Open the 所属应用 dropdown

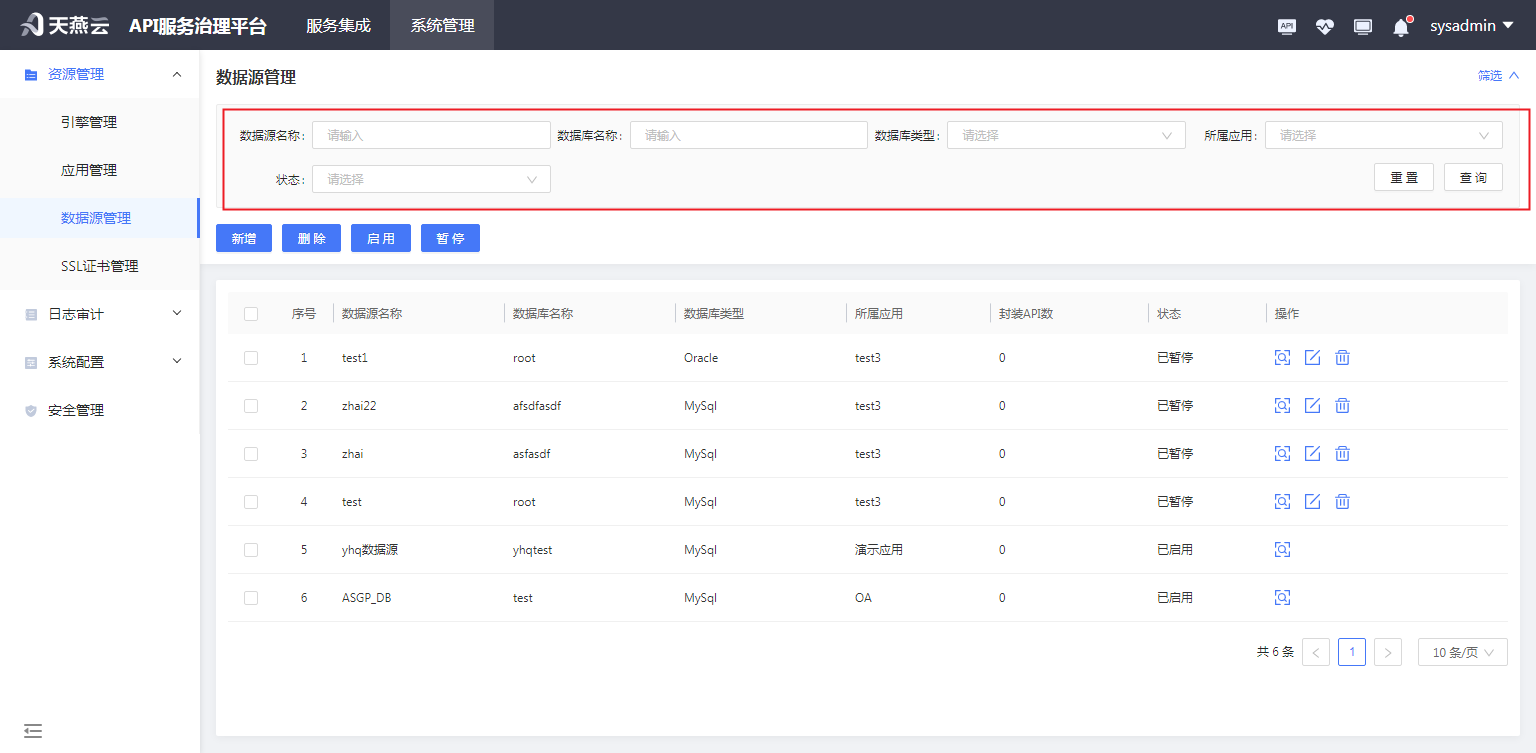[x=1384, y=134]
